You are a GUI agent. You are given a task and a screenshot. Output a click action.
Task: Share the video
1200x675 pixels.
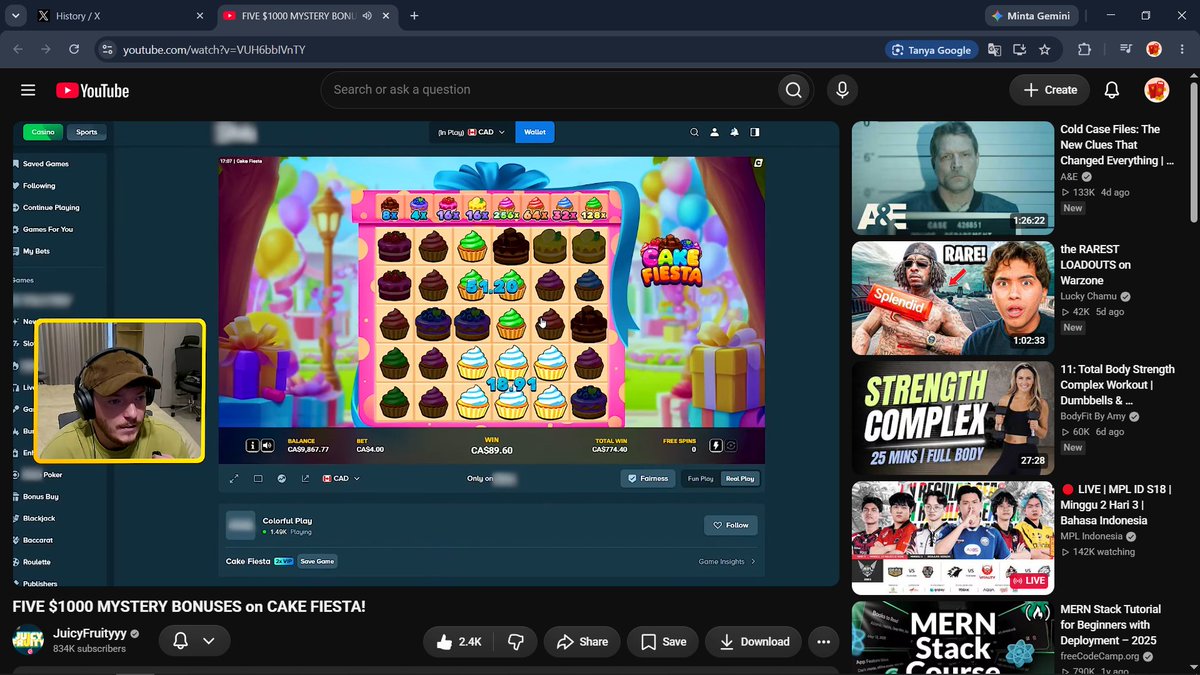(x=582, y=642)
